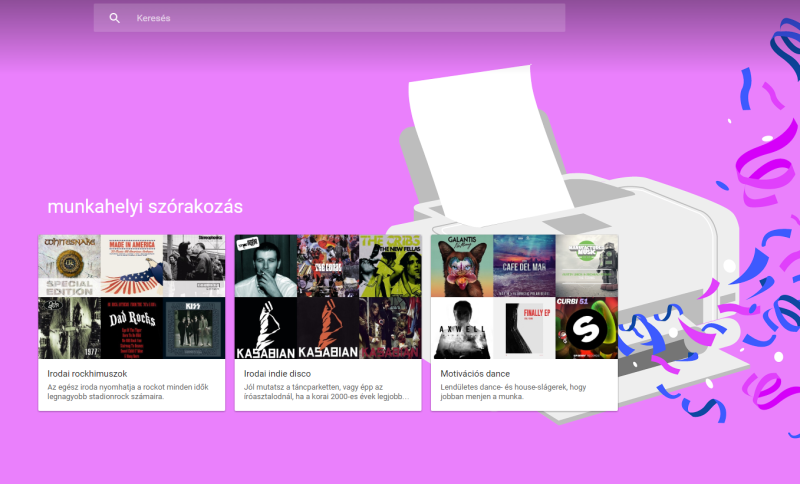This screenshot has width=800, height=484.
Task: Select the Dad Rocks album cover
Action: [132, 328]
